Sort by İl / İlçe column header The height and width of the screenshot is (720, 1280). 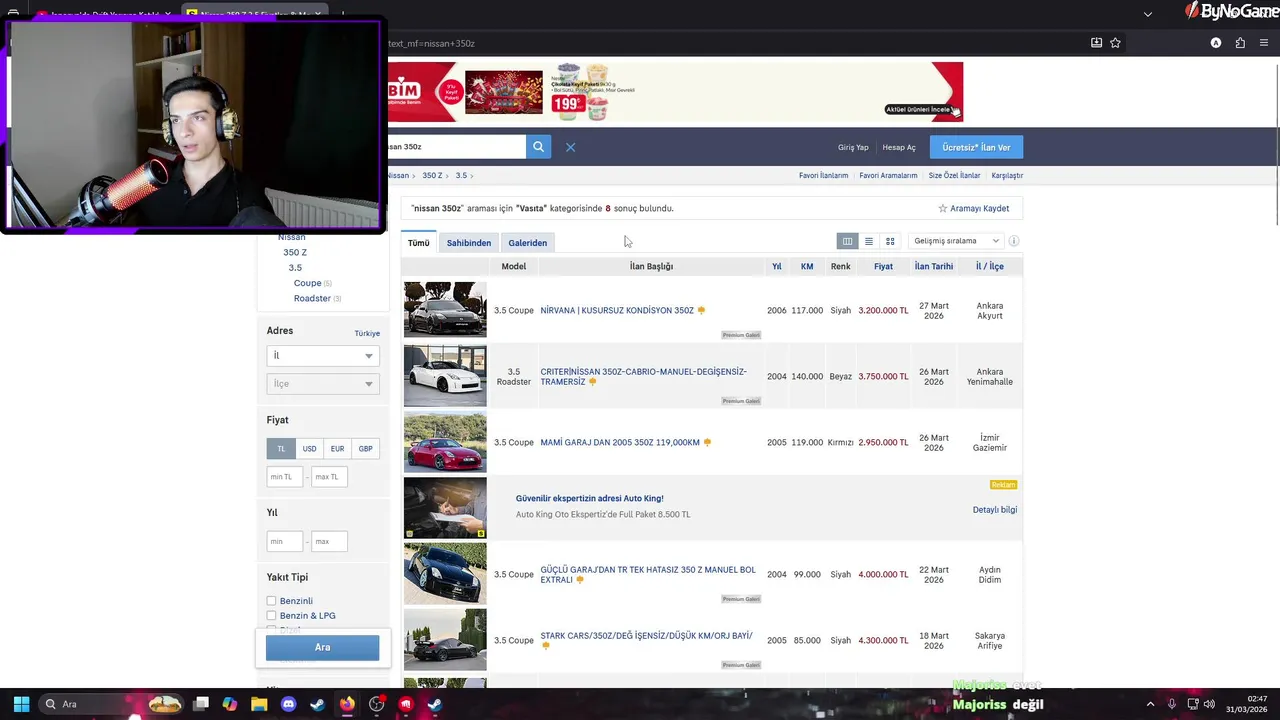(x=990, y=267)
